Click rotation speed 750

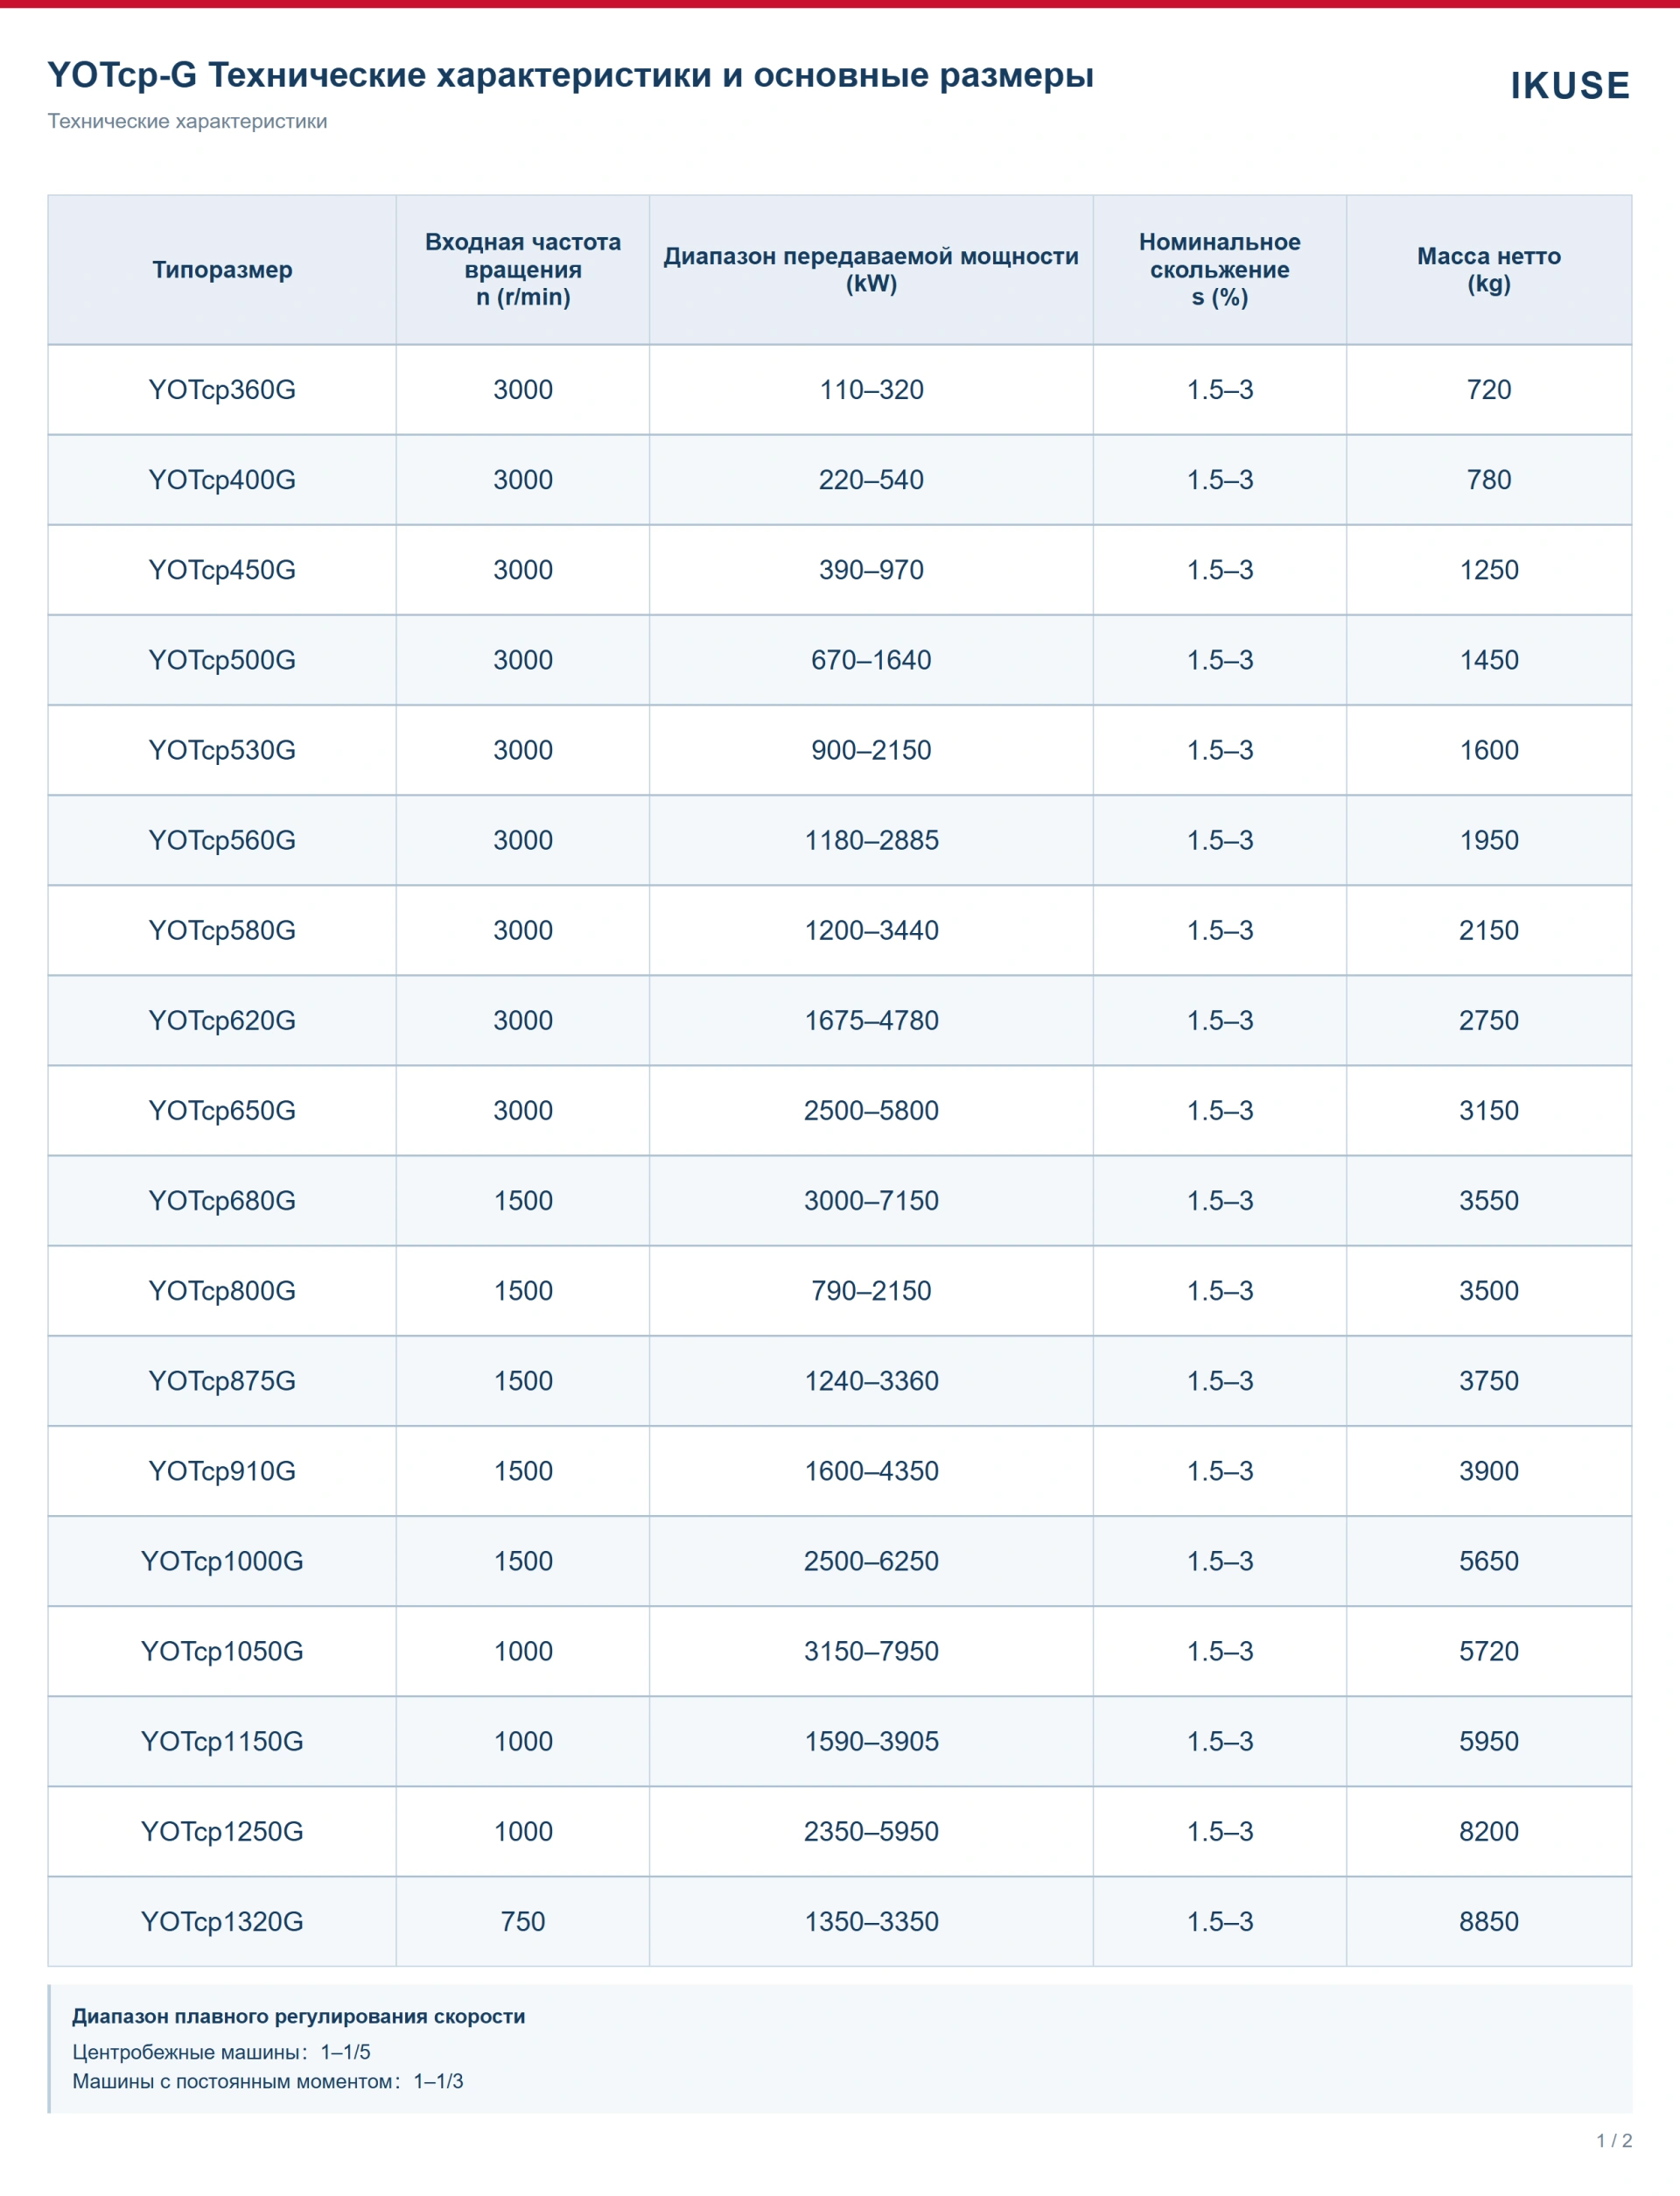(x=523, y=1921)
